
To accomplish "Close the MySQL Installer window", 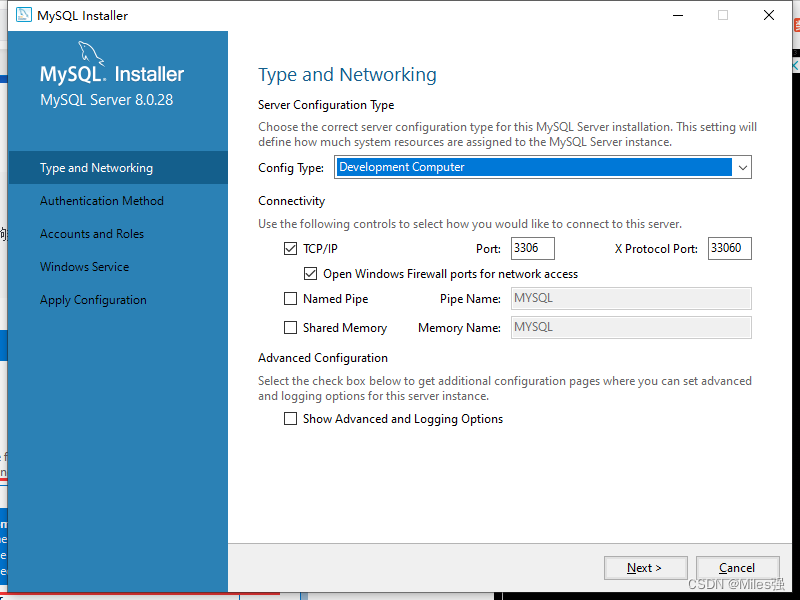I will [x=769, y=15].
